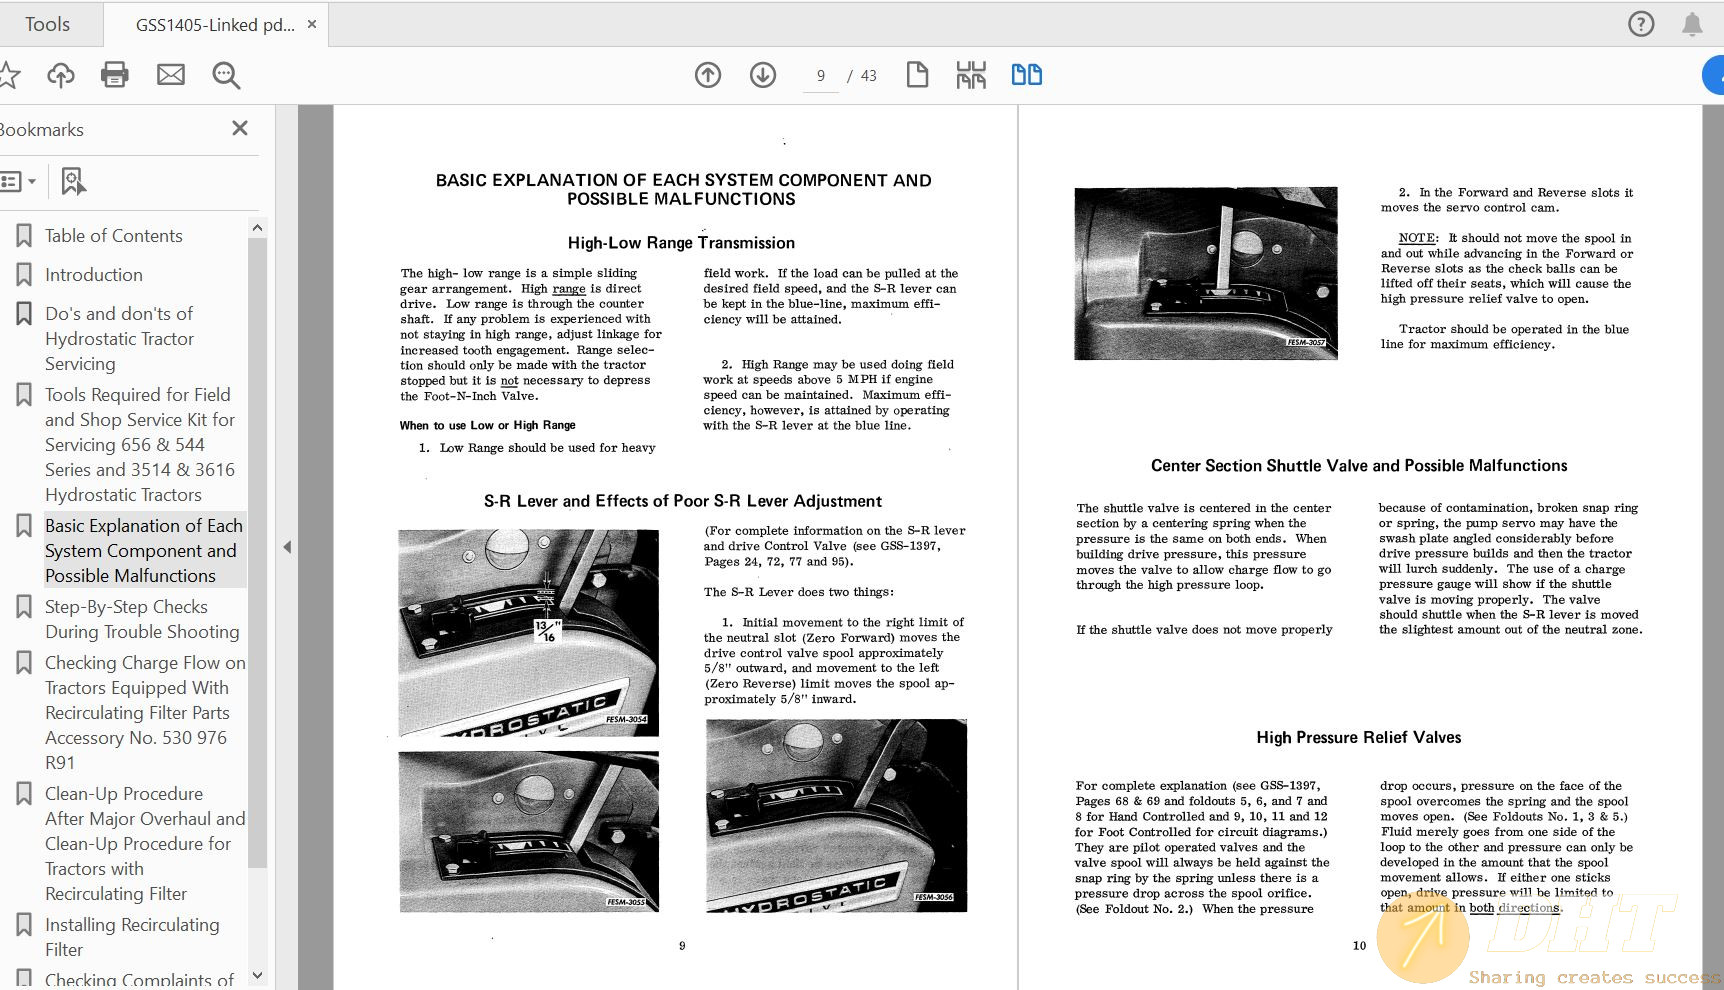Select the GSS1405-Linked pdf tab
This screenshot has height=990, width=1724.
pyautogui.click(x=210, y=23)
